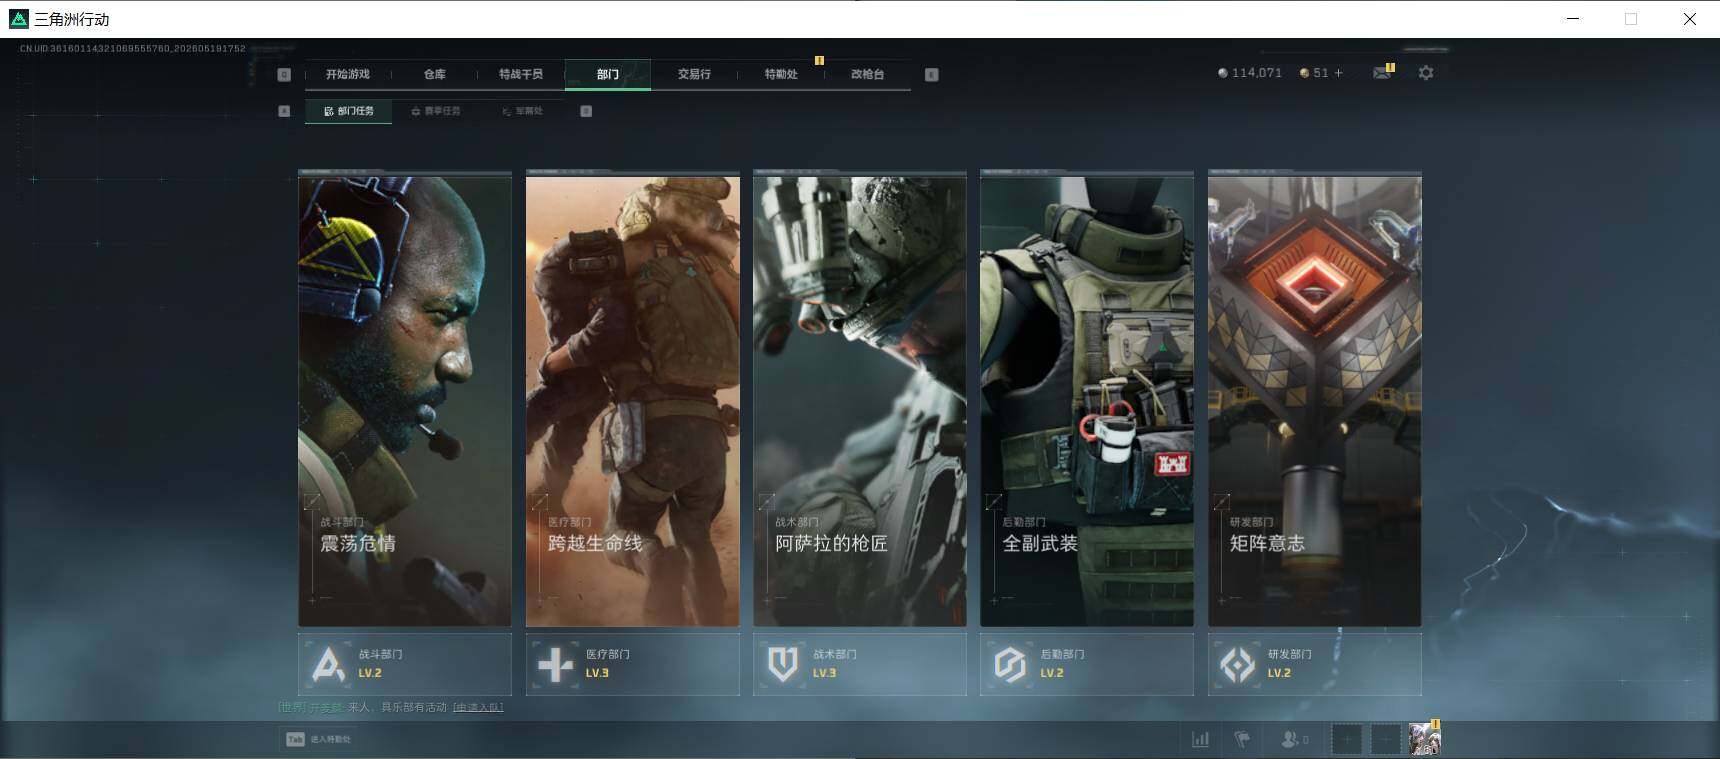Click the expand corner icon on 全副武装 card
Screen dimensions: 1720x759
click(x=994, y=500)
